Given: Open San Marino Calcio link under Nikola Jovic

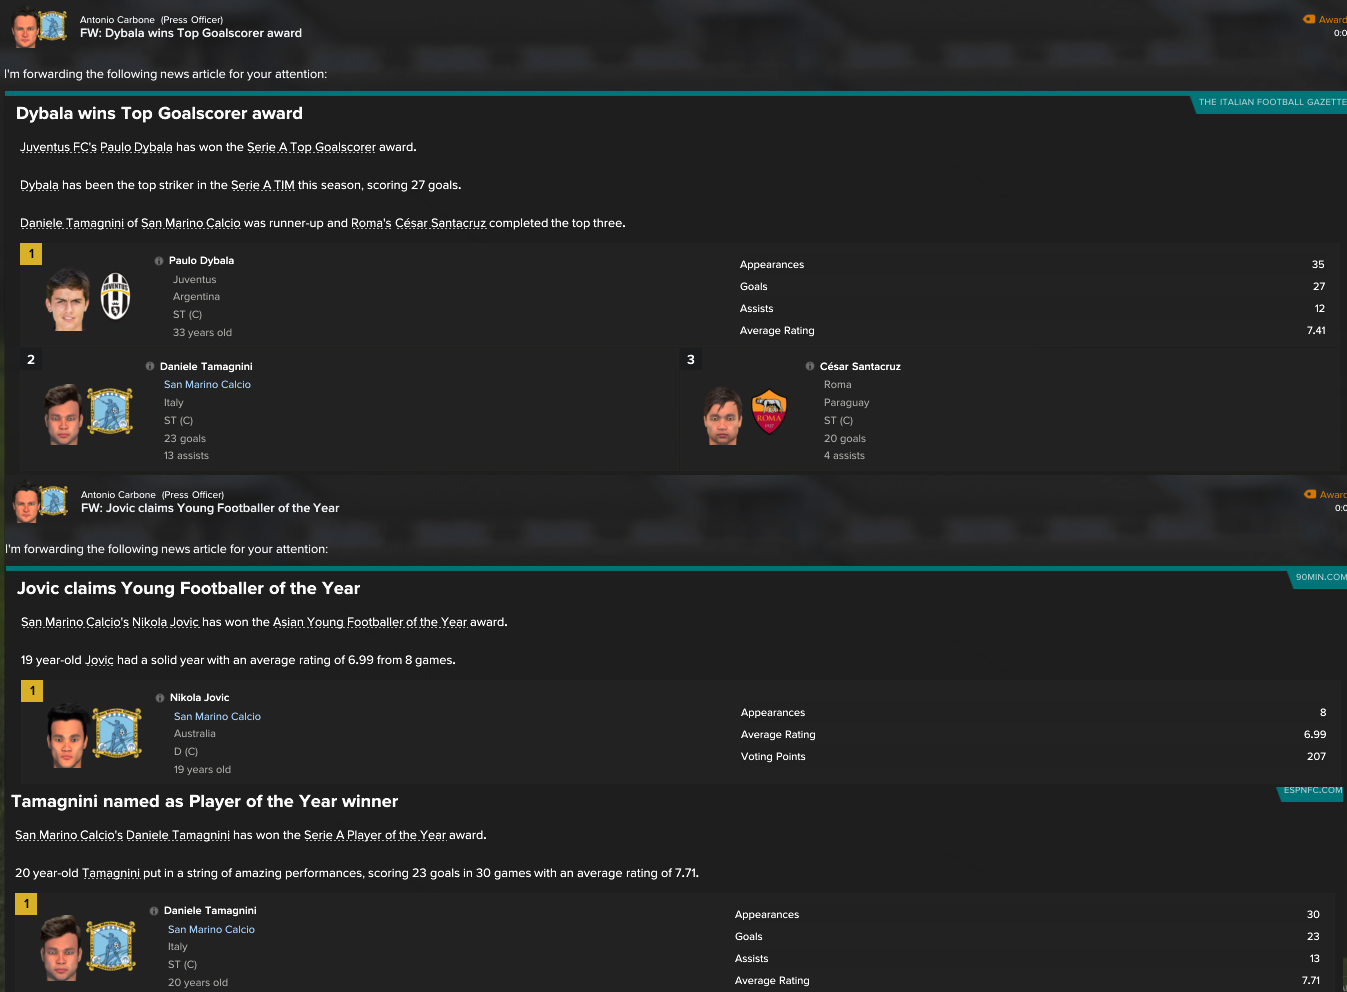Looking at the screenshot, I should pyautogui.click(x=217, y=717).
